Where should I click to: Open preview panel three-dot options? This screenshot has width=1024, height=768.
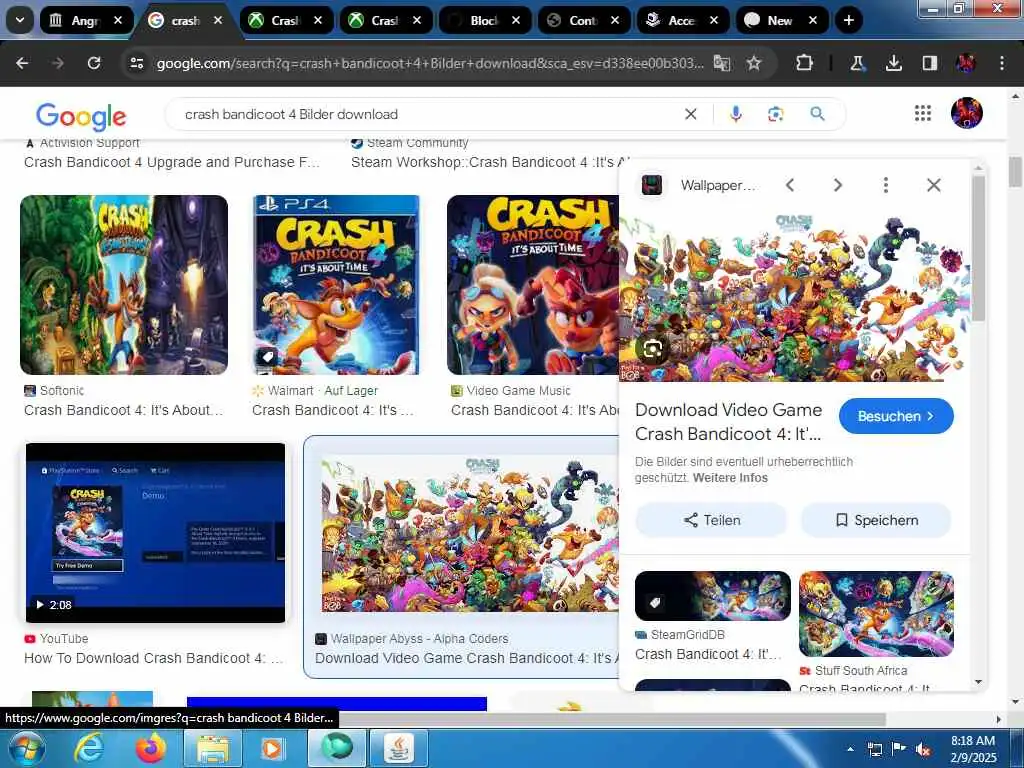(x=886, y=185)
